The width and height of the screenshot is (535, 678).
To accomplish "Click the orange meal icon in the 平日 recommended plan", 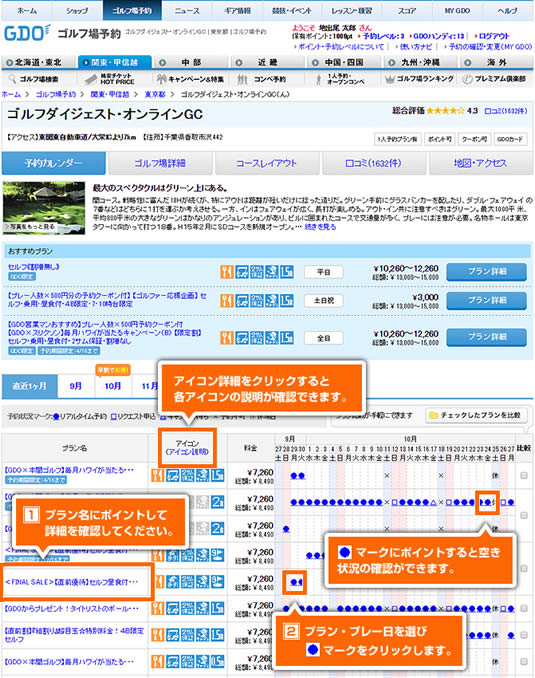I will tap(227, 272).
